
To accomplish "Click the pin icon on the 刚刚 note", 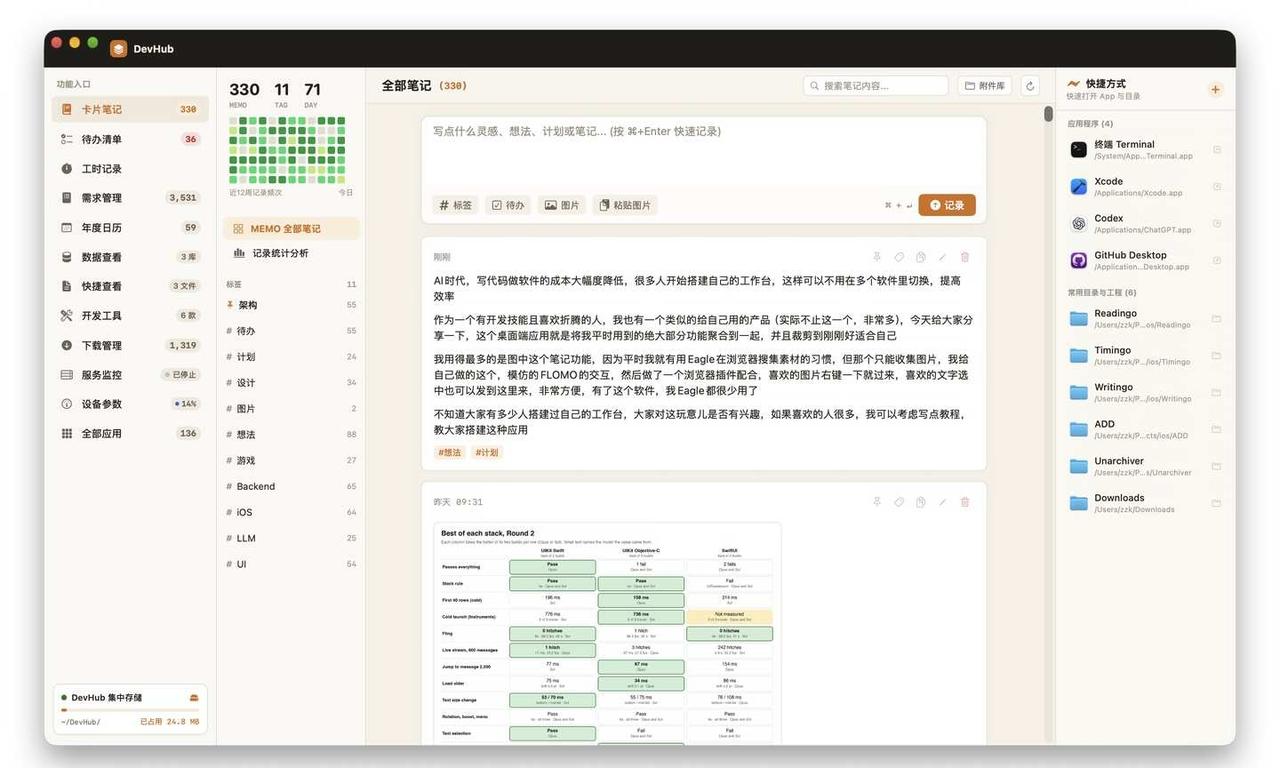I will pos(877,257).
